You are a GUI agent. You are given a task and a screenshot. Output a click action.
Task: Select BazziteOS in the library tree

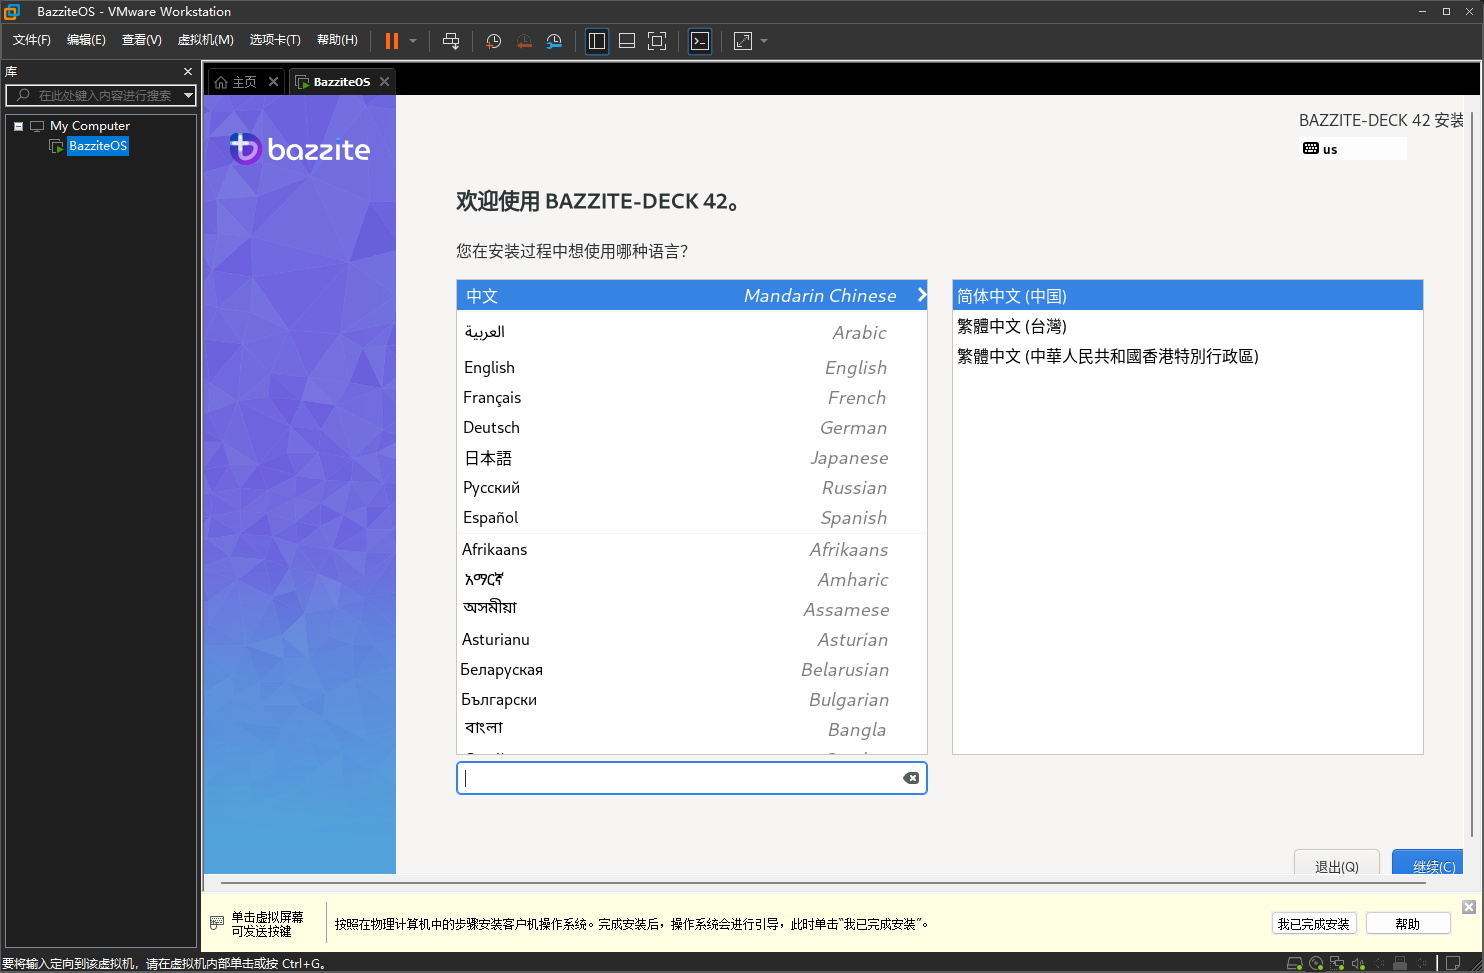(98, 146)
